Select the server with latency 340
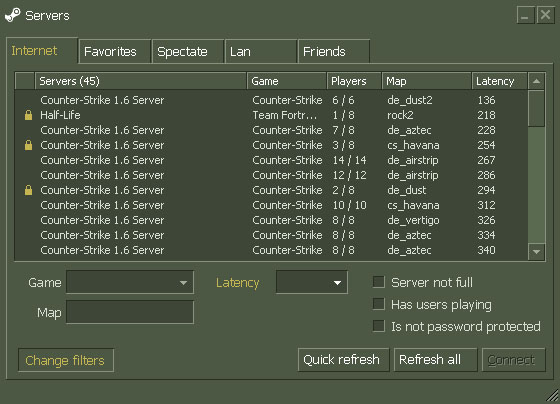 tap(271, 250)
